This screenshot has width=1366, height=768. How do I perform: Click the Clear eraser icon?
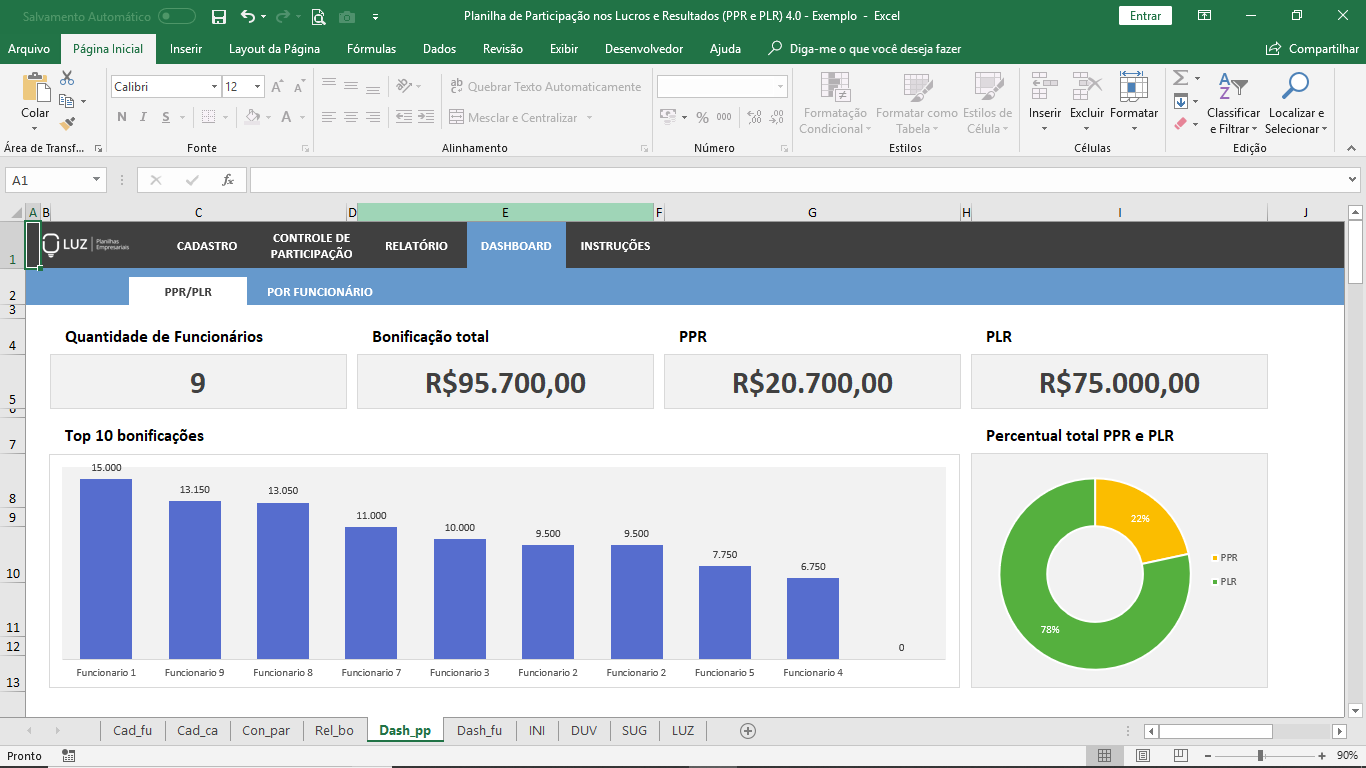click(x=1180, y=124)
